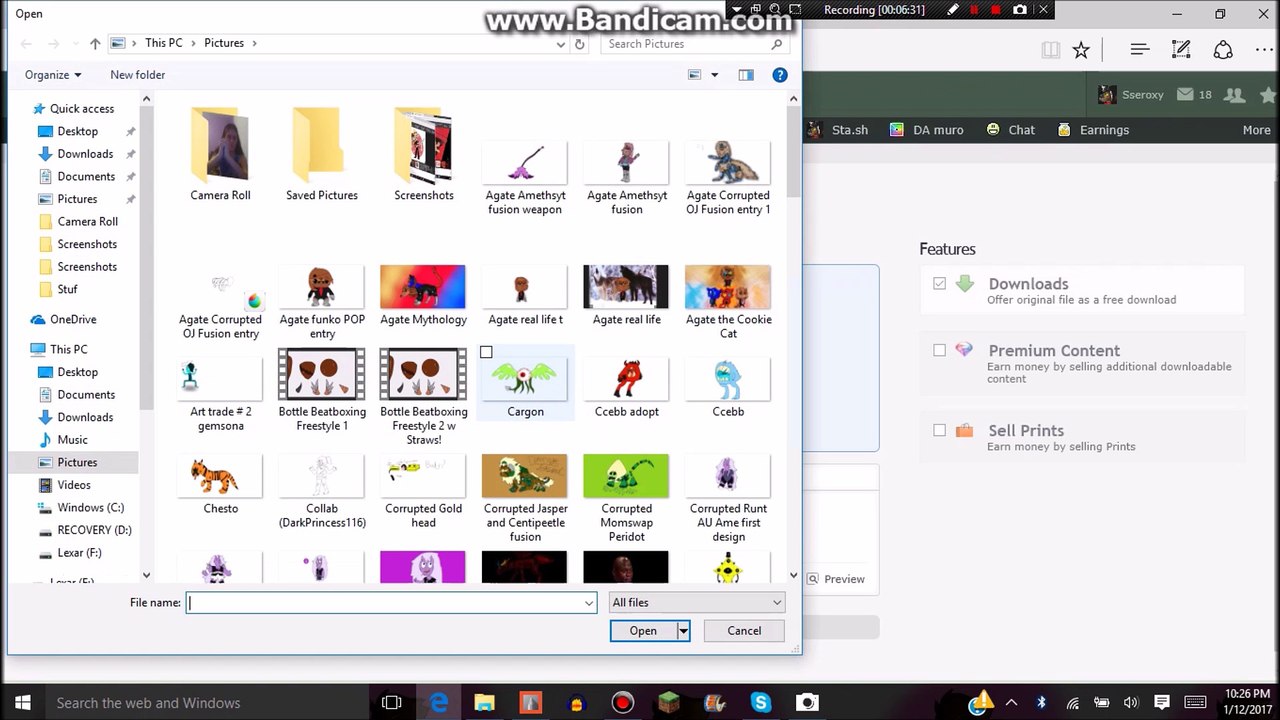Make a Web Note in Edge
The width and height of the screenshot is (1280, 720).
point(1181,50)
